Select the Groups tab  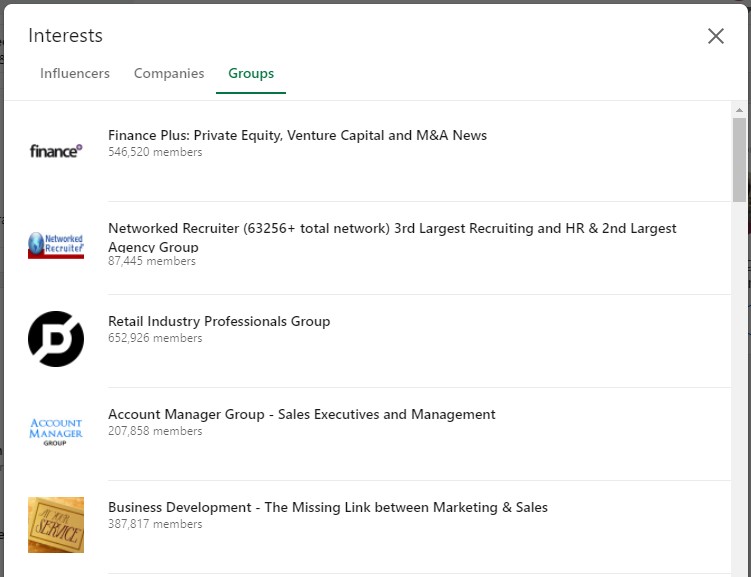(x=251, y=73)
